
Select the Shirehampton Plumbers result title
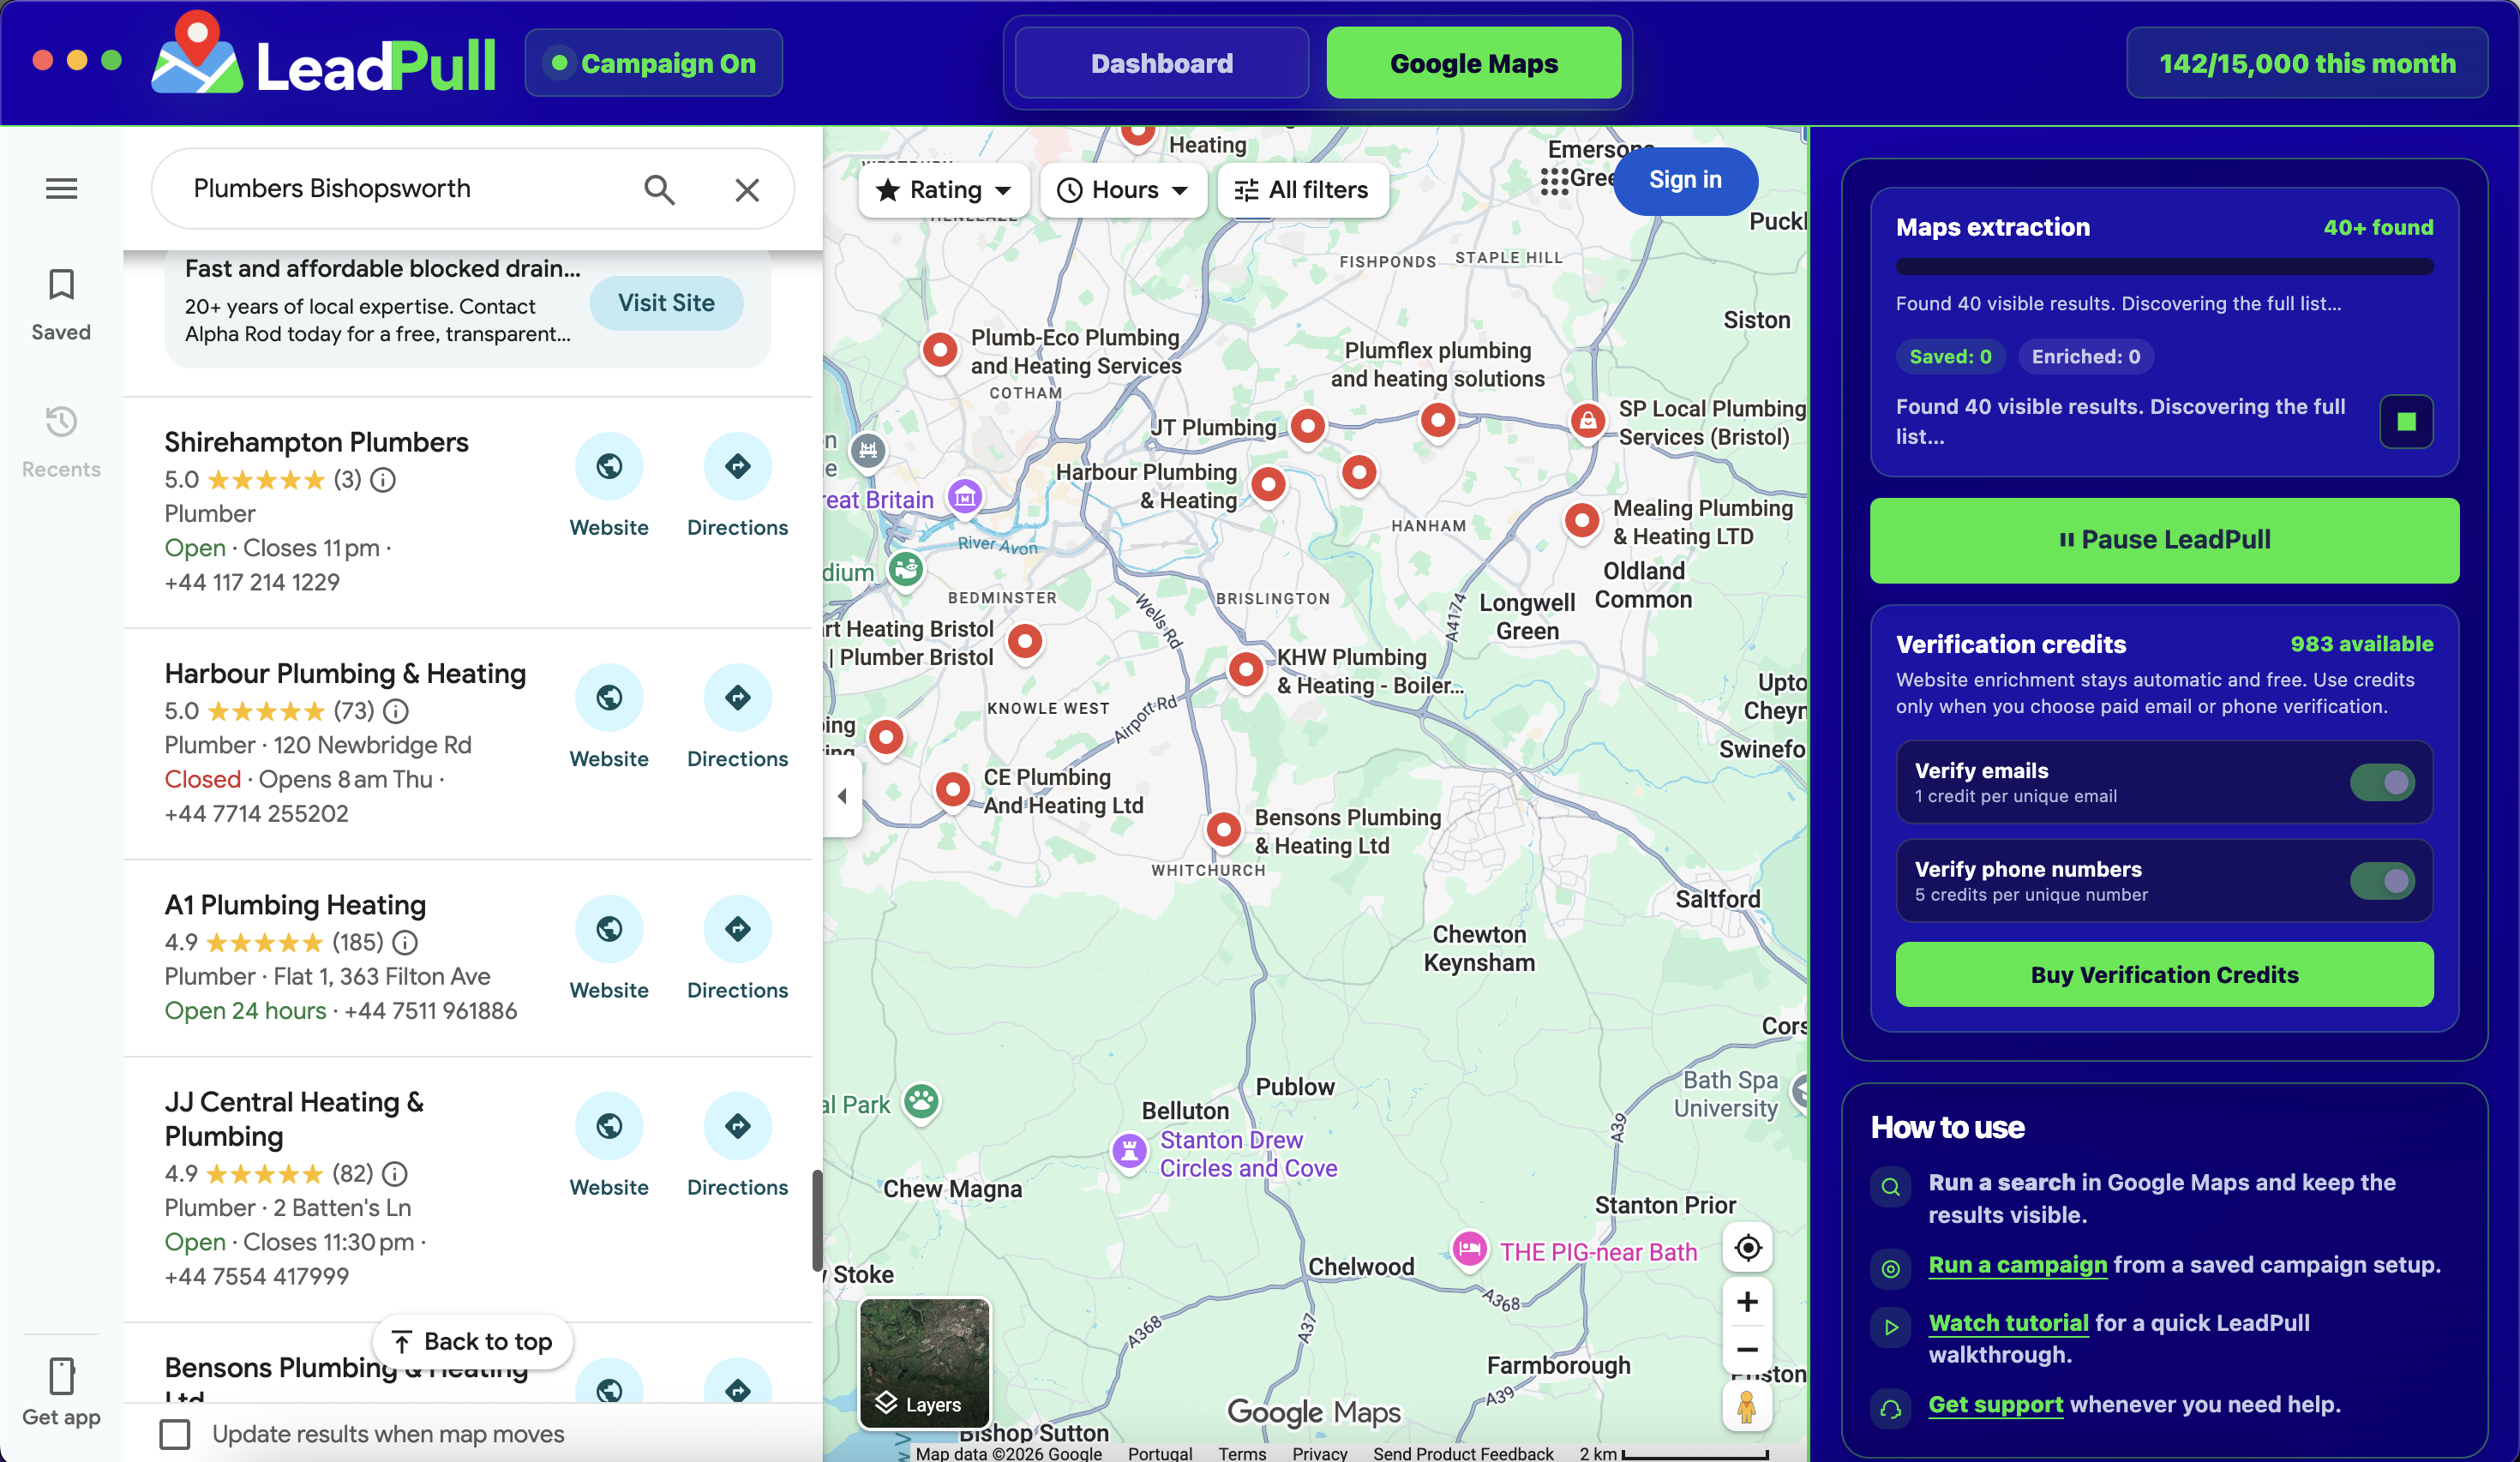tap(316, 442)
